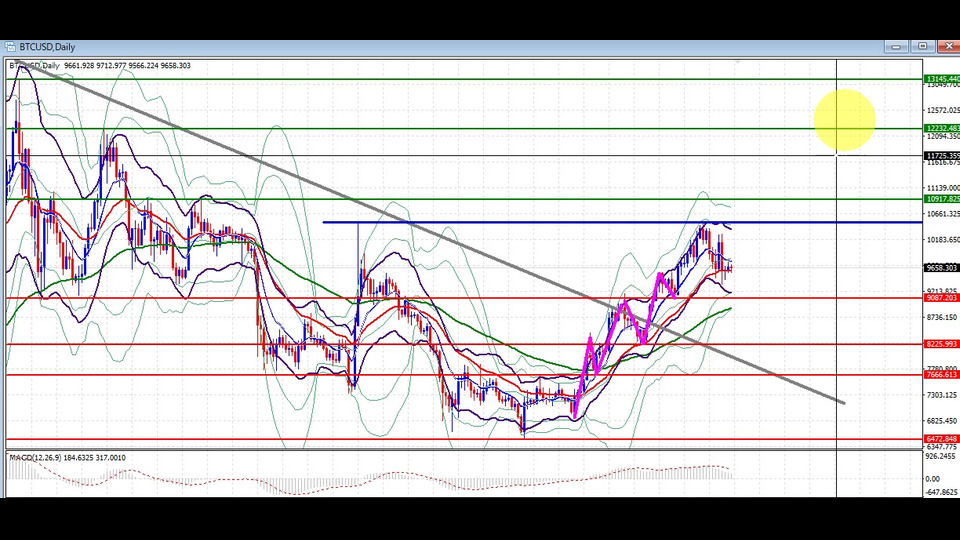Click the 8736.150 axis price value

(943, 317)
